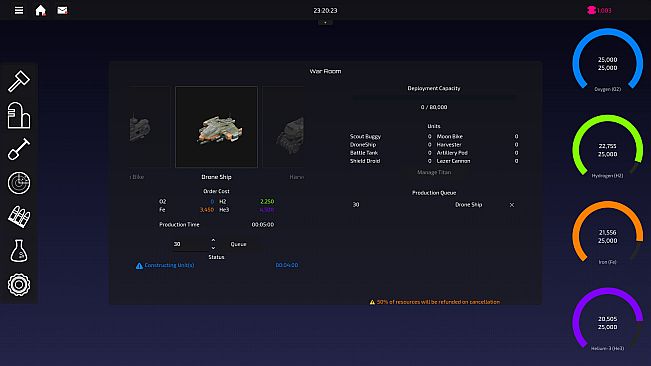Click the pink premium currency icon
This screenshot has height=366, width=651.
[591, 10]
